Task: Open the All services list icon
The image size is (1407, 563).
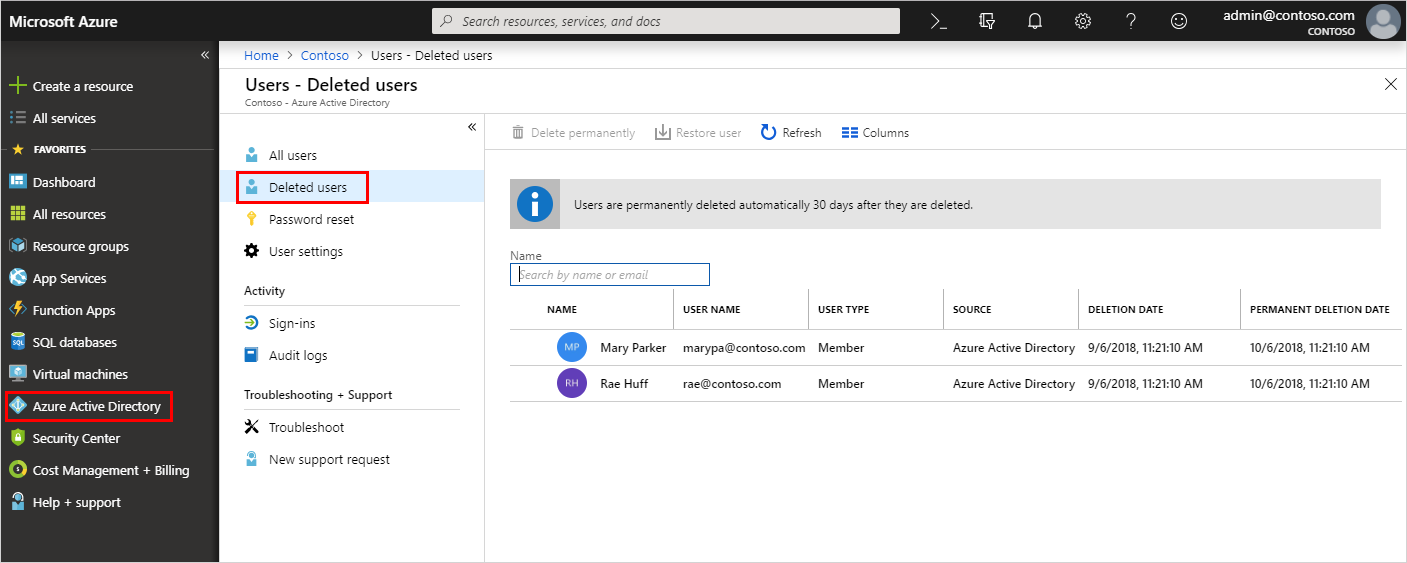Action: coord(17,118)
